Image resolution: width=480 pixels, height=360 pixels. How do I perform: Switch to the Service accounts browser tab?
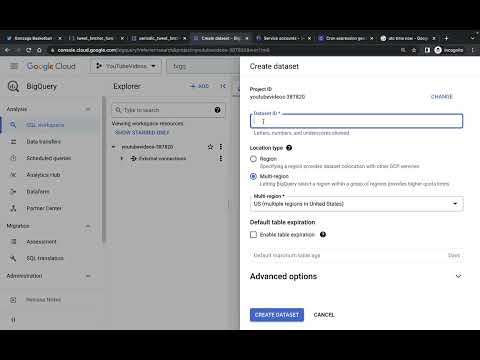(x=283, y=38)
